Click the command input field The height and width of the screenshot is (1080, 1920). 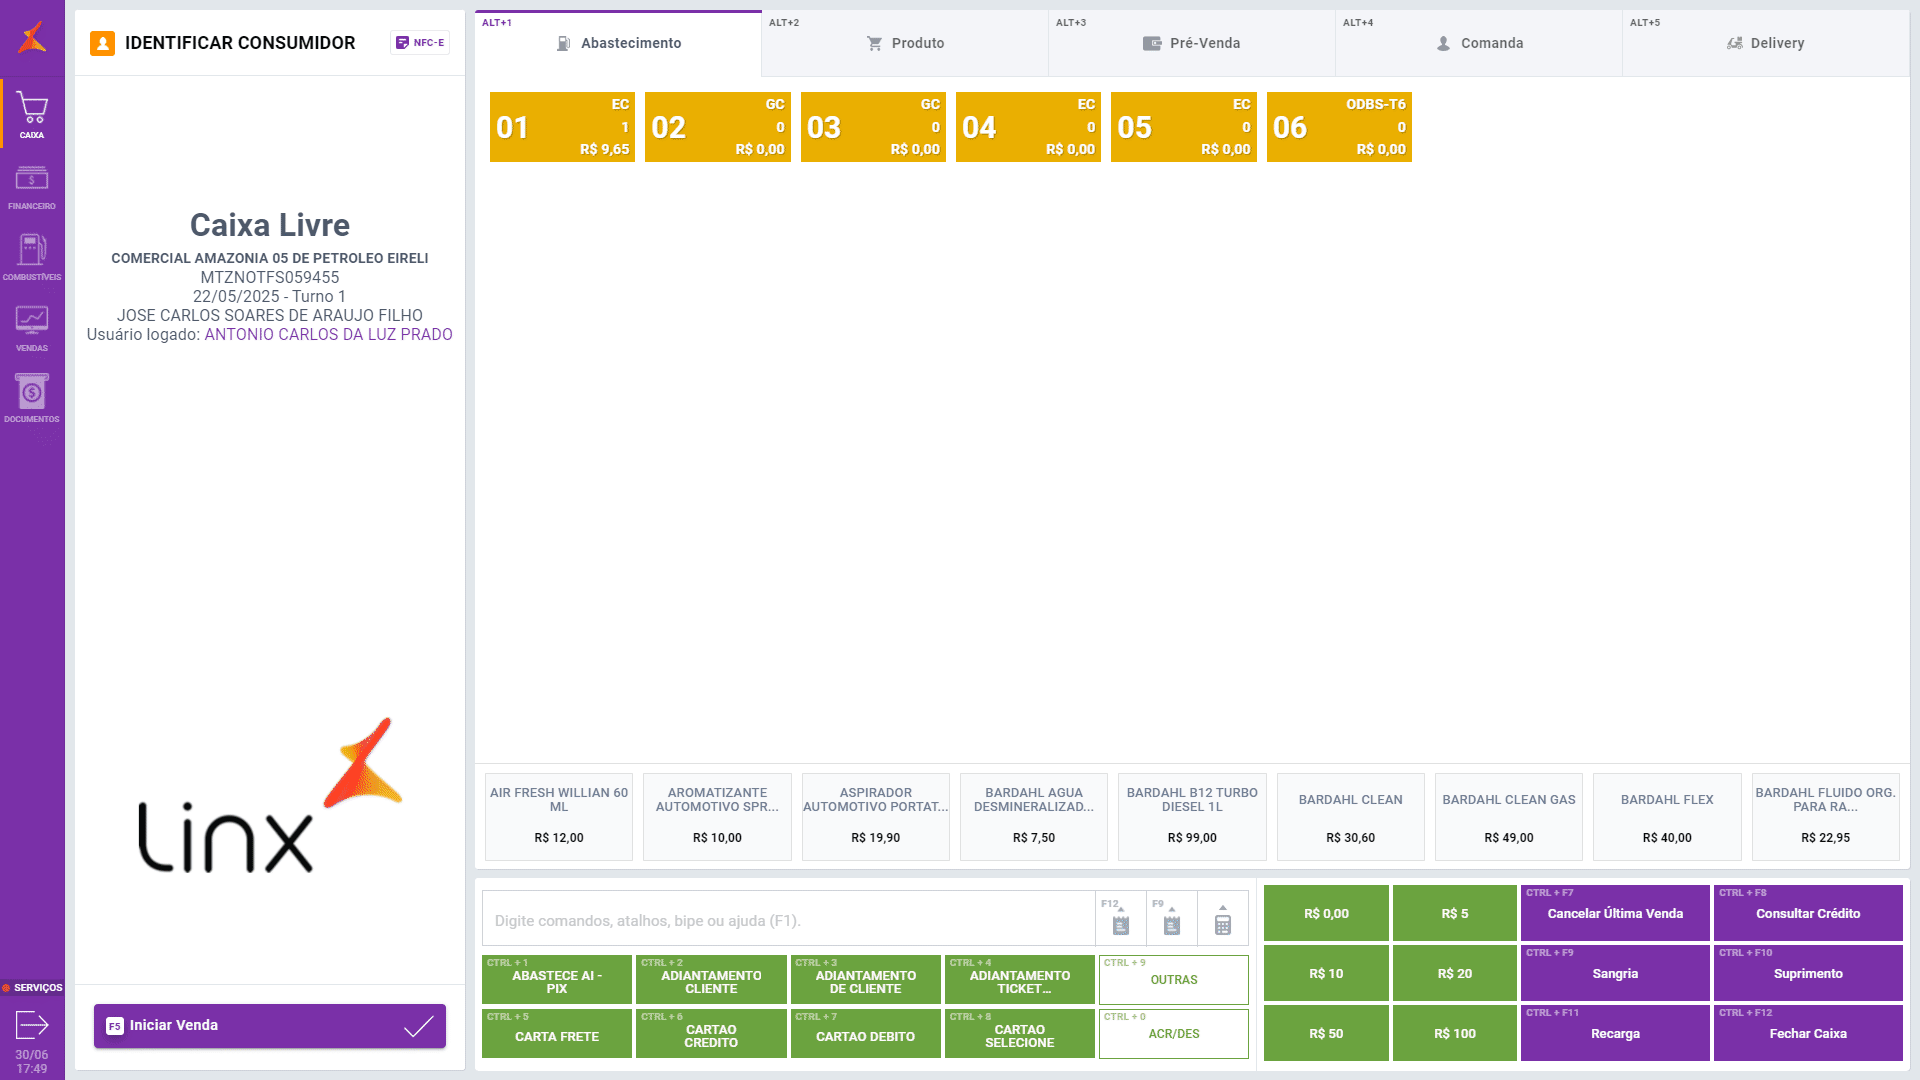coord(788,920)
